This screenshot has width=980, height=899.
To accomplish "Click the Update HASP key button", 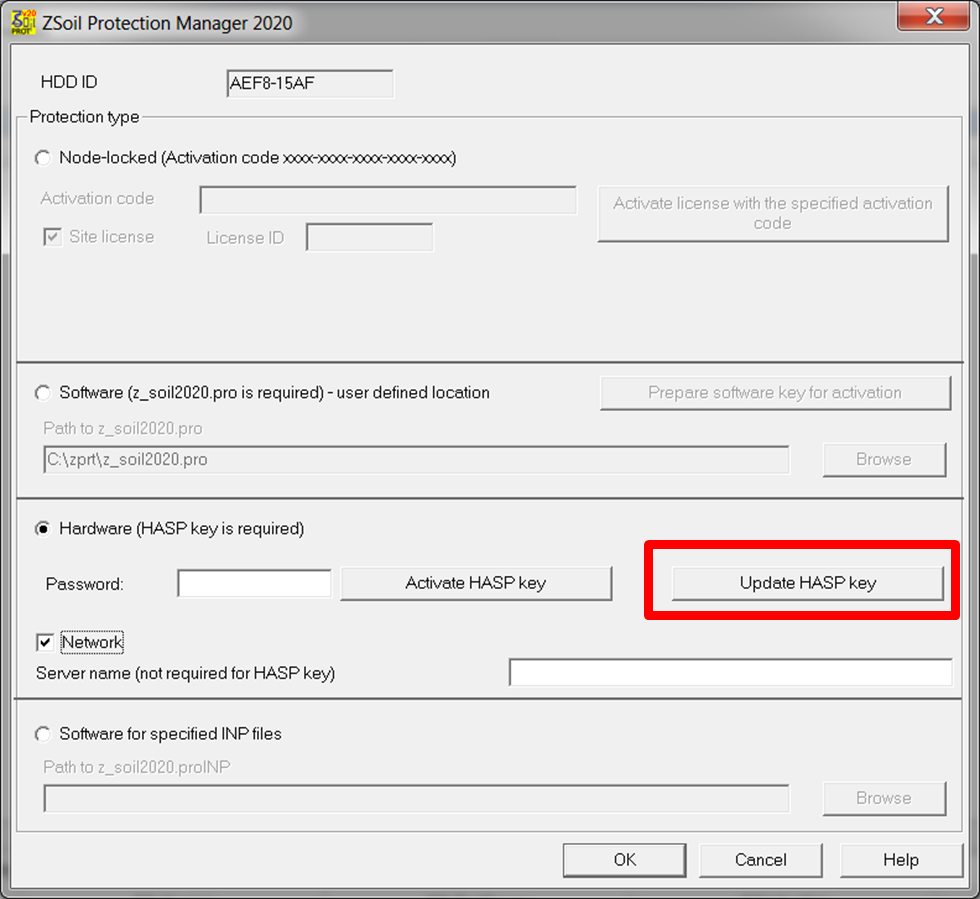I will 807,583.
